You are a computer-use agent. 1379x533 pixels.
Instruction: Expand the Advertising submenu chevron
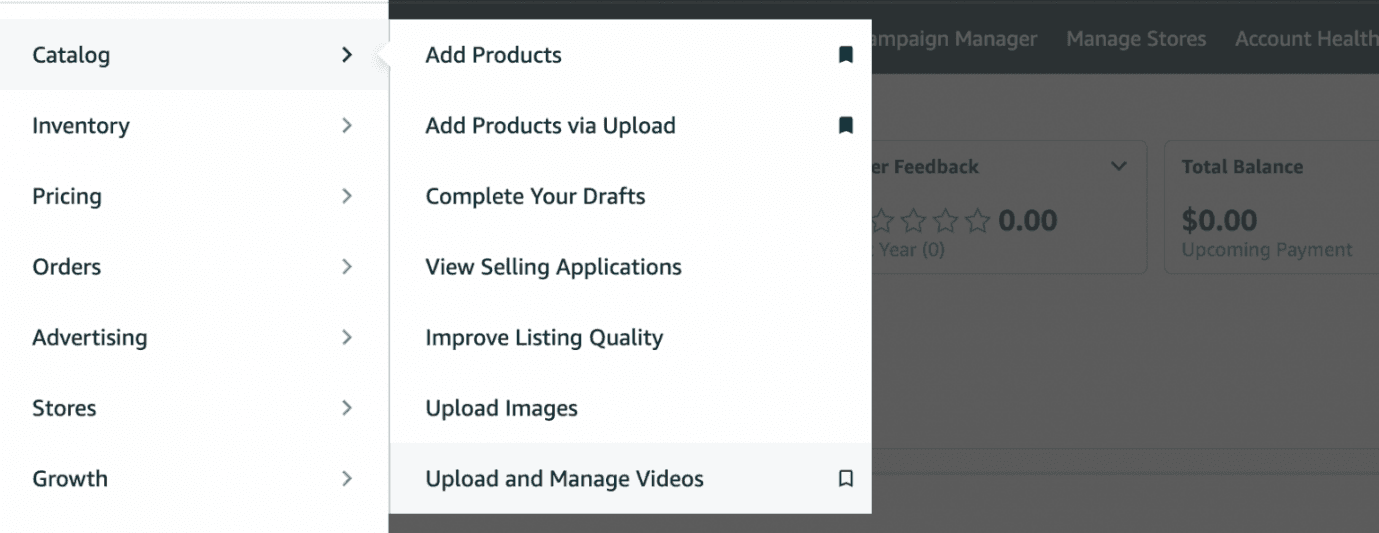(x=347, y=337)
